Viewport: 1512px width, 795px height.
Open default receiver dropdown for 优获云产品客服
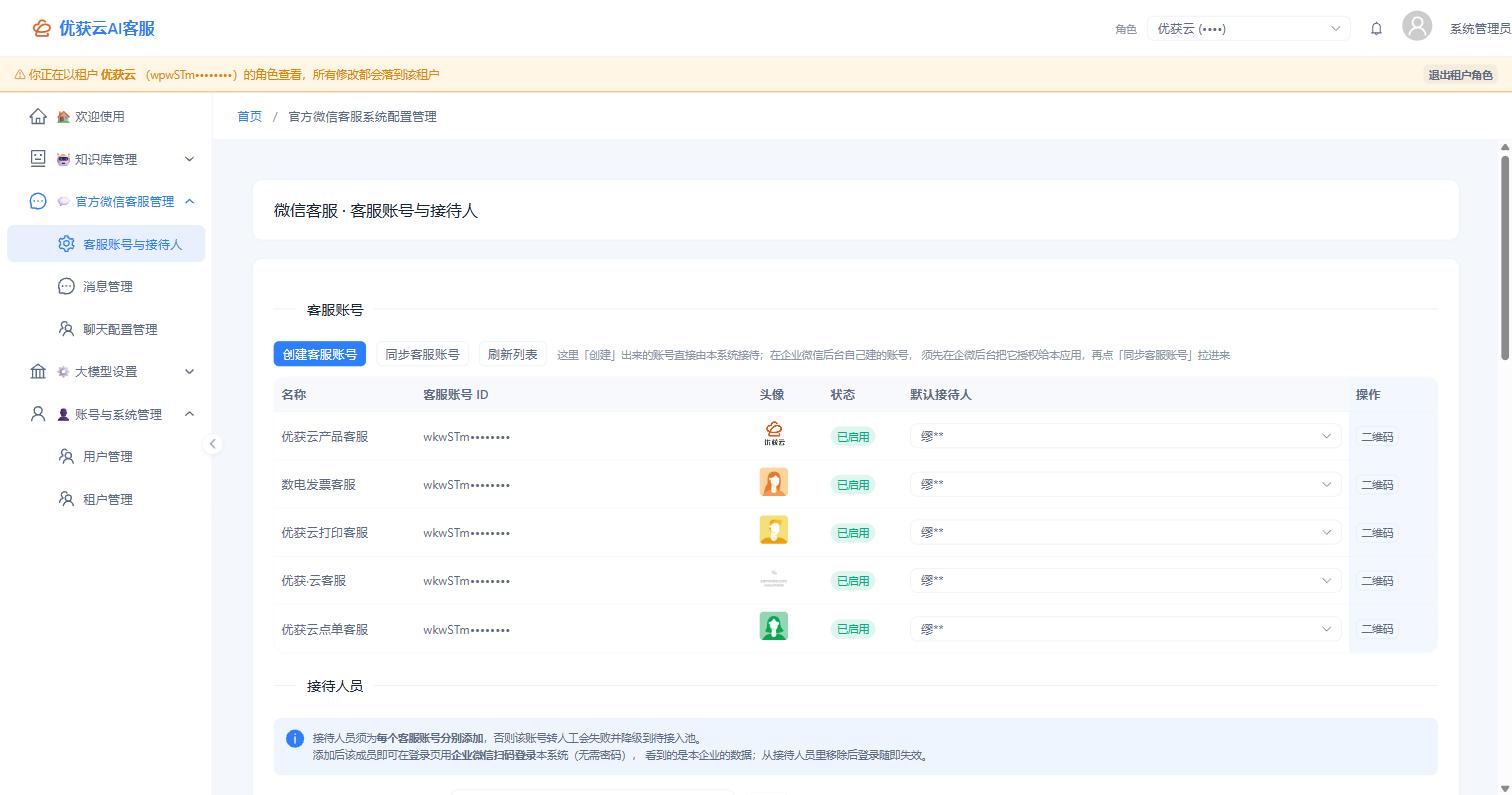[1126, 436]
